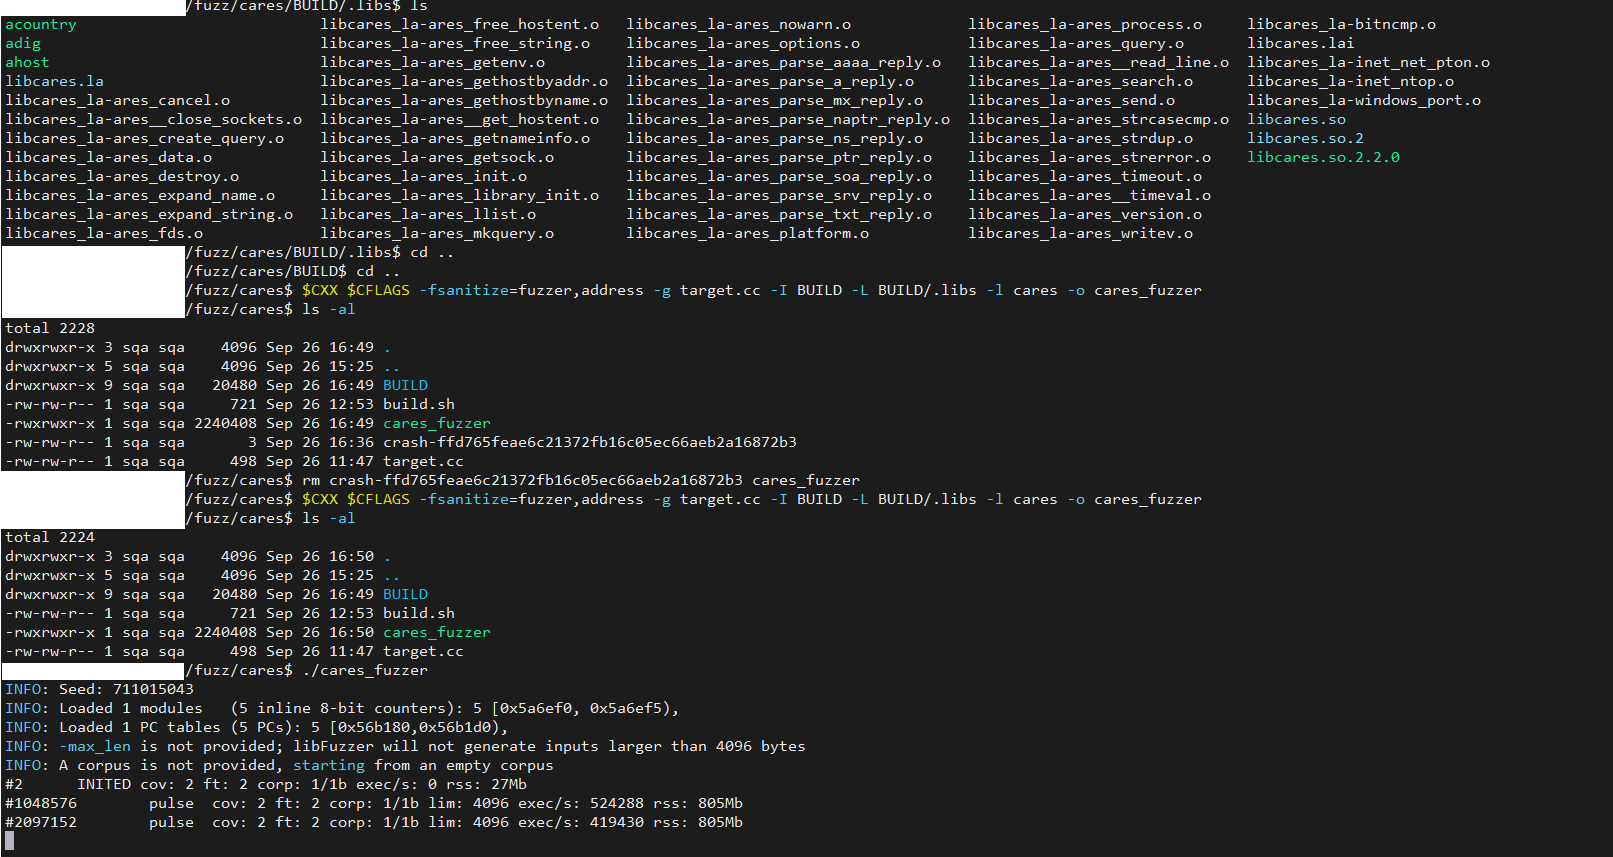Select 'exec/s: 524288' value

pos(581,803)
